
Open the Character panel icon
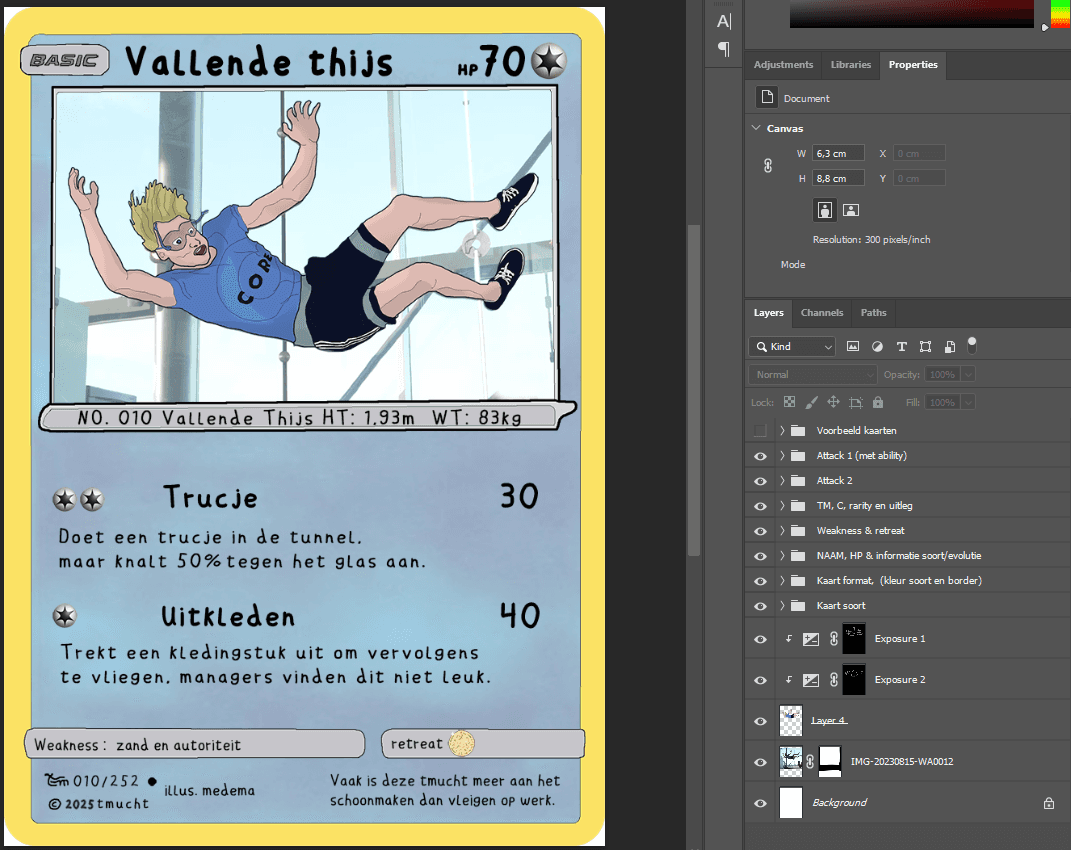click(724, 22)
